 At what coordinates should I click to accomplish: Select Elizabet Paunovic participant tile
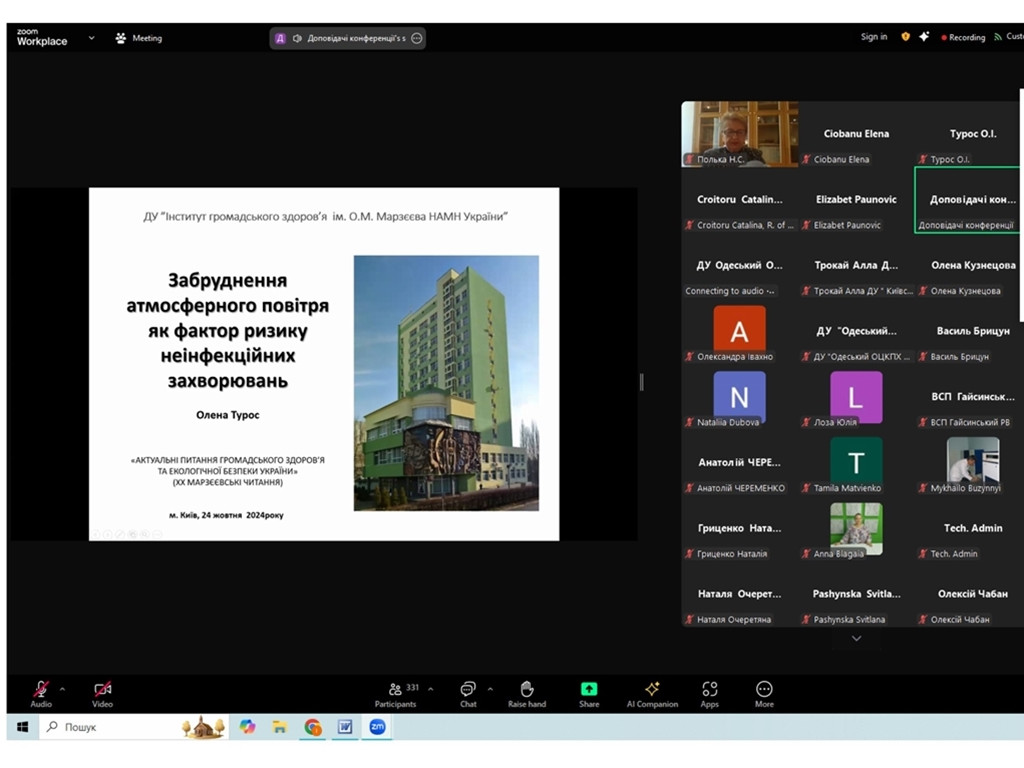pos(856,200)
